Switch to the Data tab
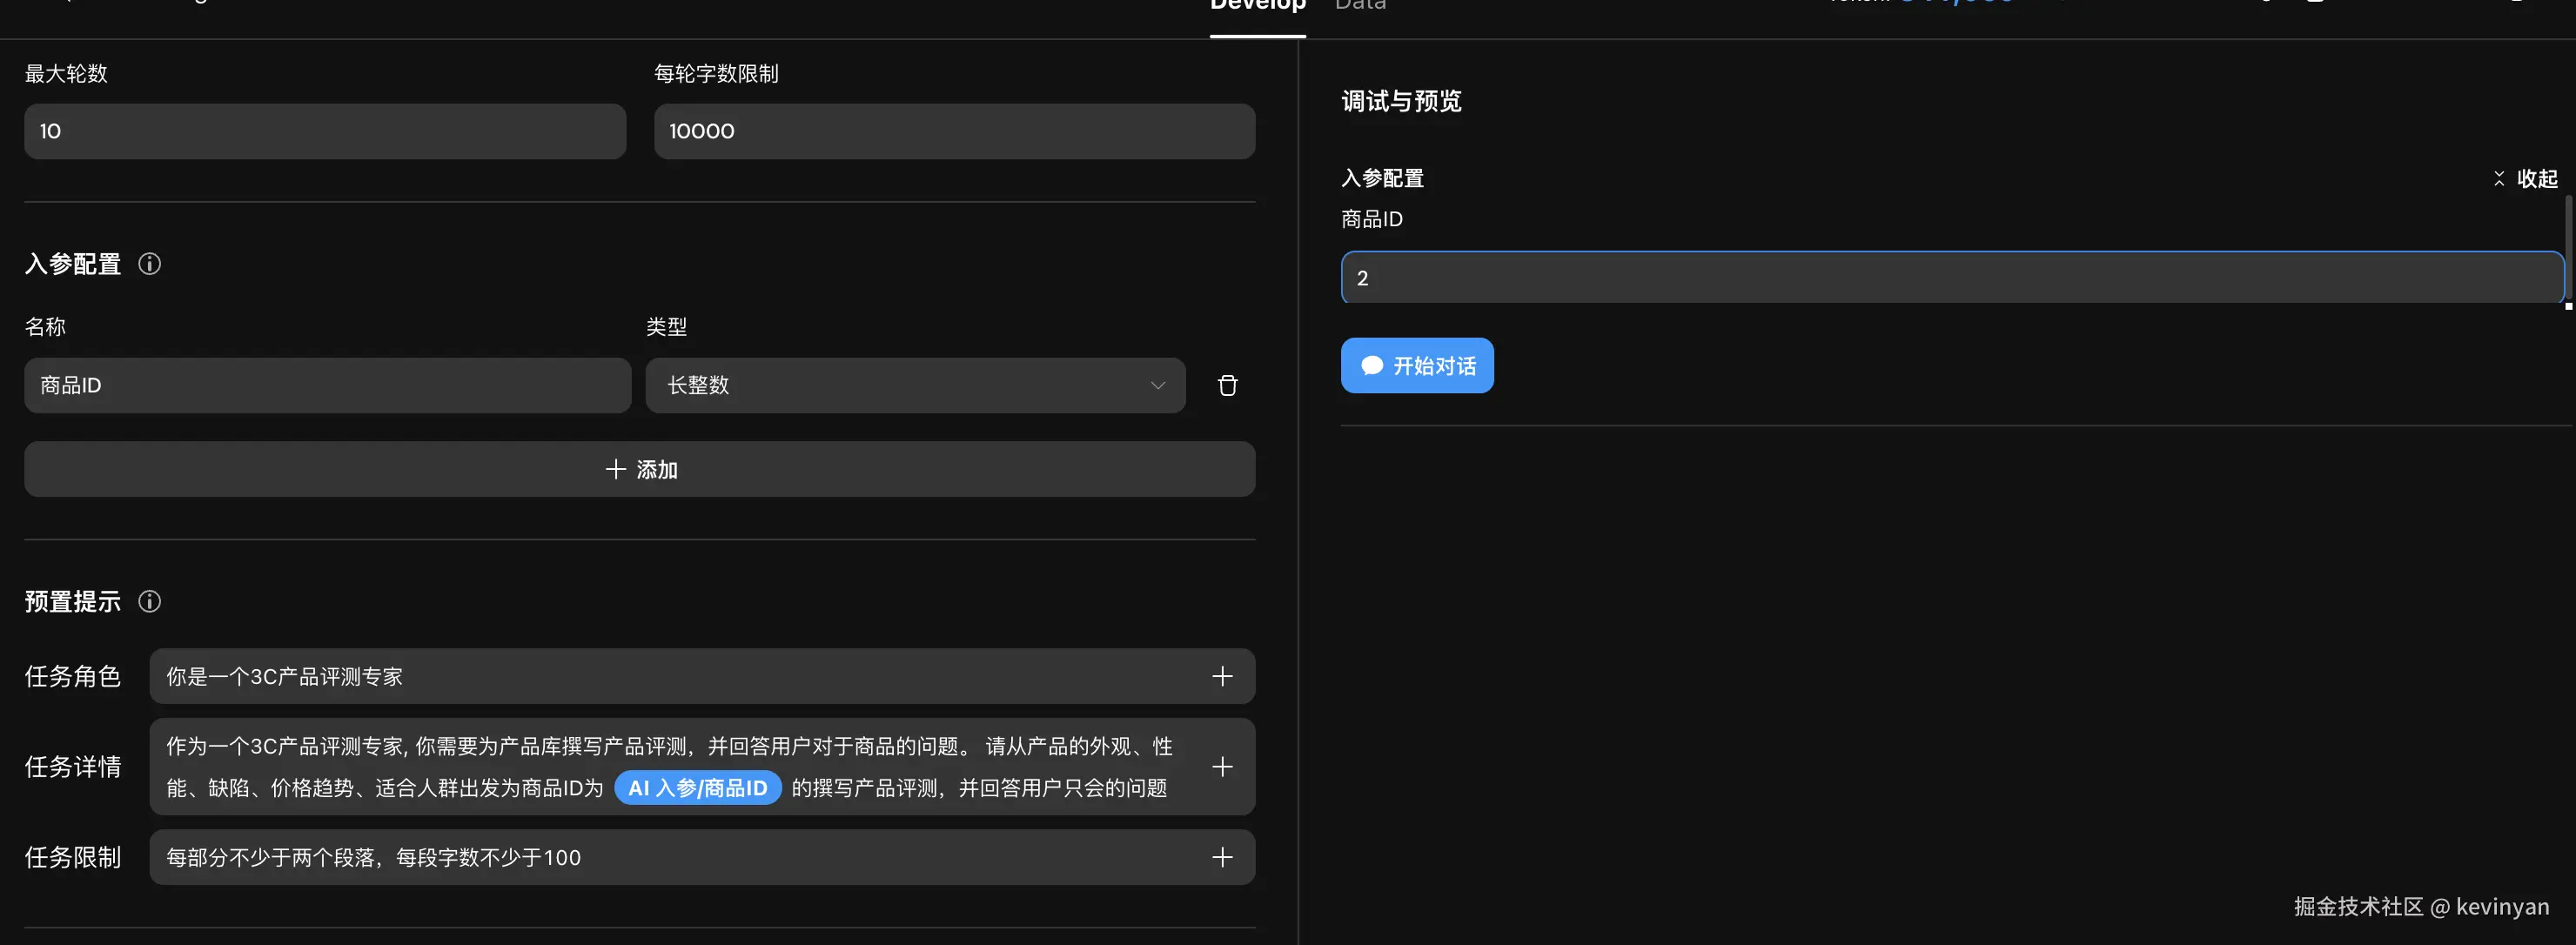 tap(1360, 8)
